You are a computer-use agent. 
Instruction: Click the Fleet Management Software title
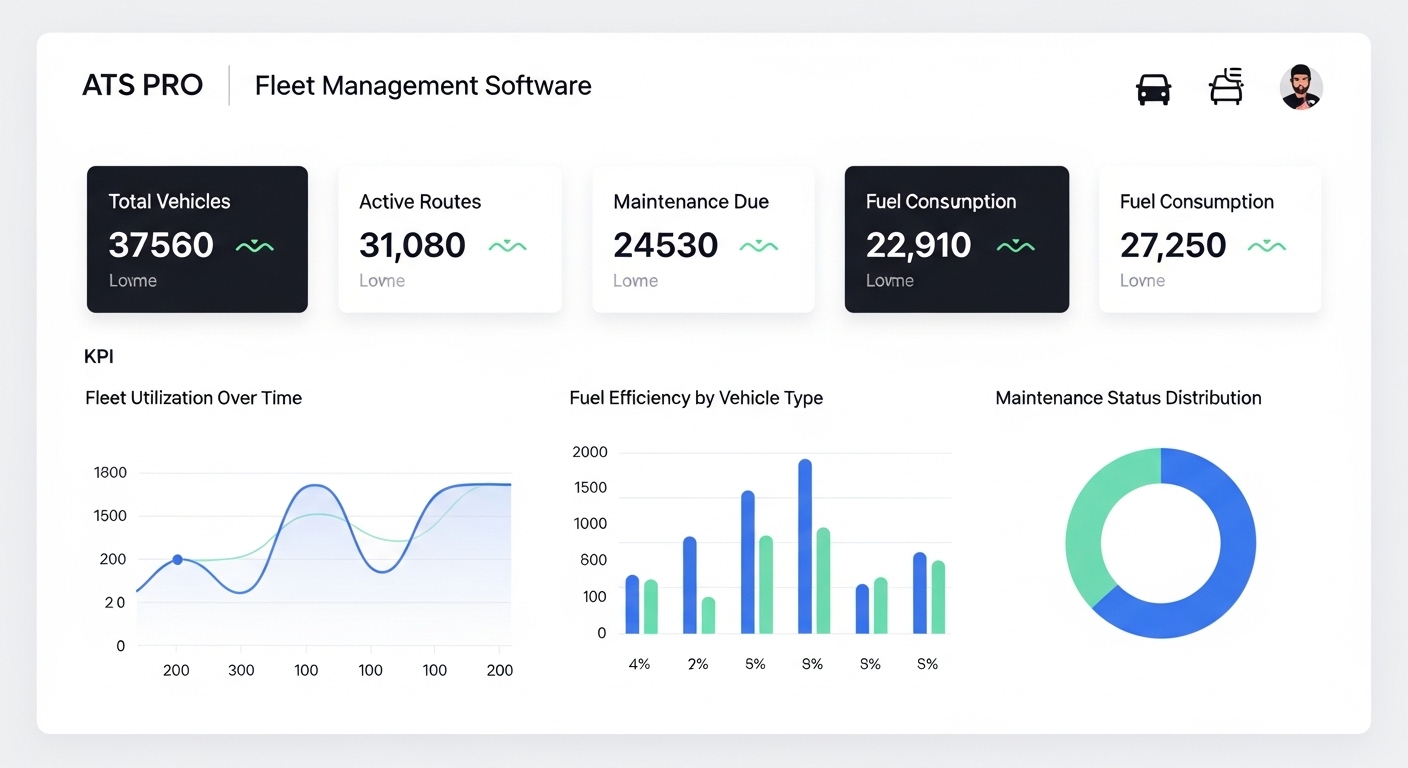click(x=423, y=86)
